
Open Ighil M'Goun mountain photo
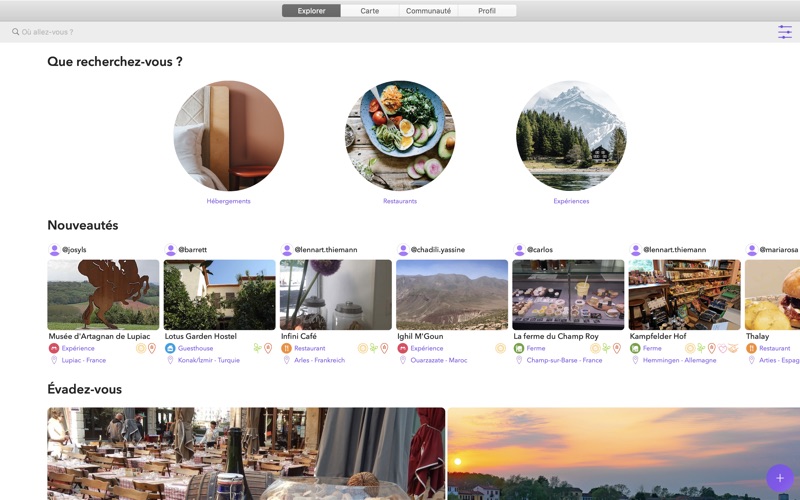tap(452, 294)
